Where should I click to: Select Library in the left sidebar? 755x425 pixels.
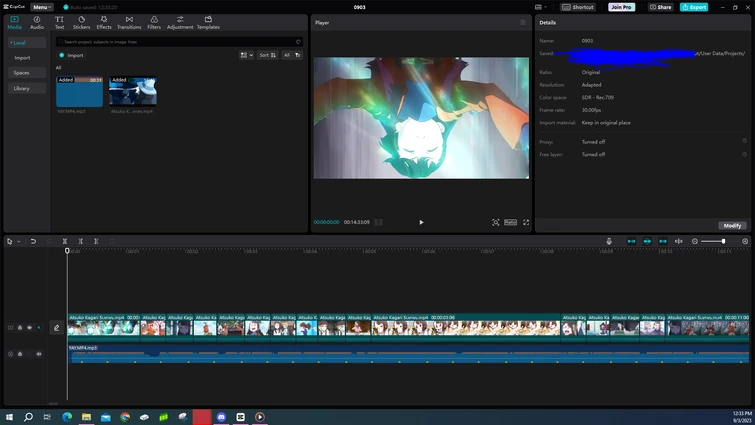coord(21,88)
